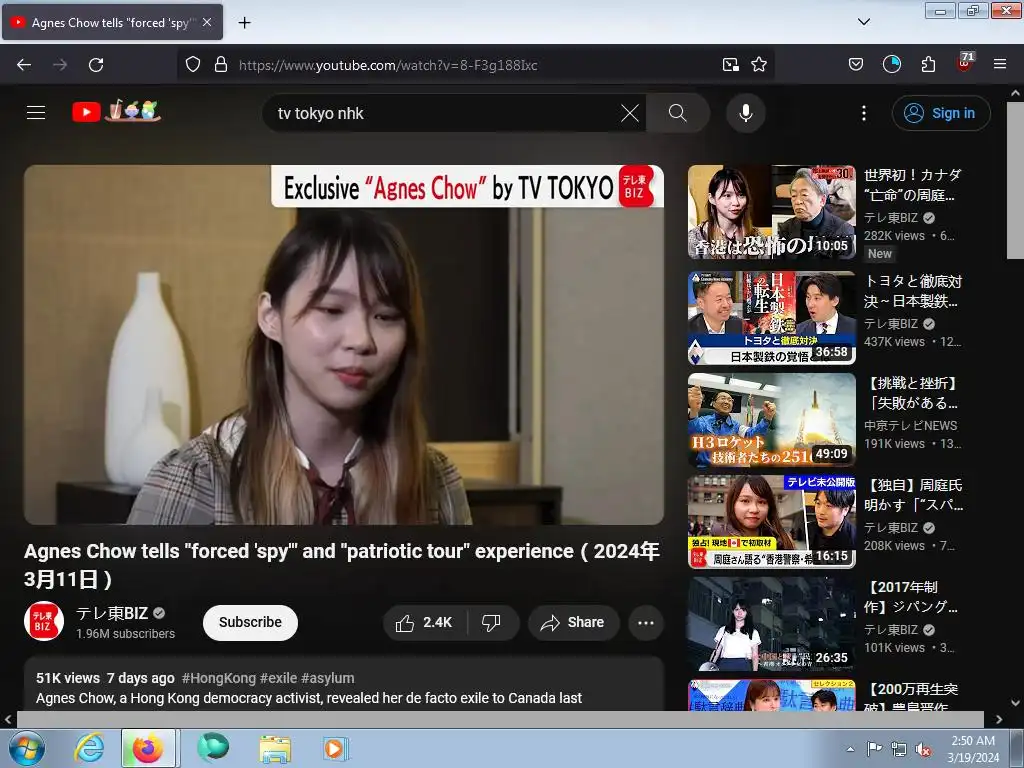Click the #asylum hashtag

[x=328, y=678]
